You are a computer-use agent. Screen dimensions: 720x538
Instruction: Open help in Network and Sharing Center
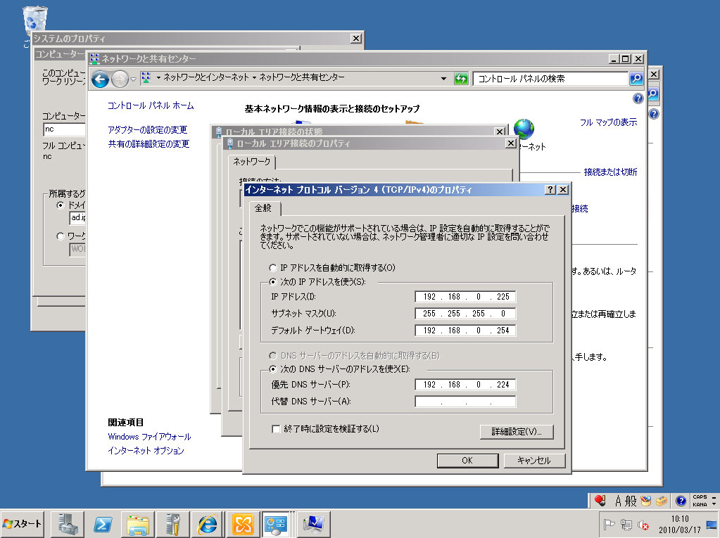[638, 98]
